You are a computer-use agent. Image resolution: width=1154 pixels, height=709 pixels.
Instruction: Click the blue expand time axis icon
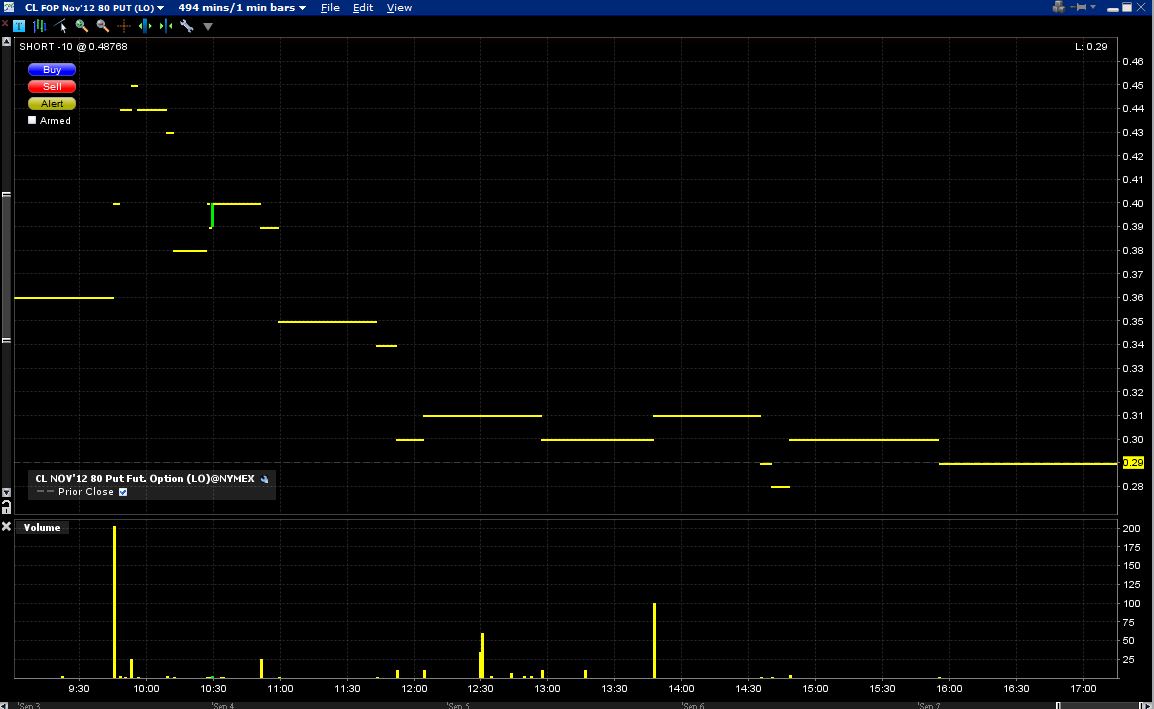tap(145, 26)
